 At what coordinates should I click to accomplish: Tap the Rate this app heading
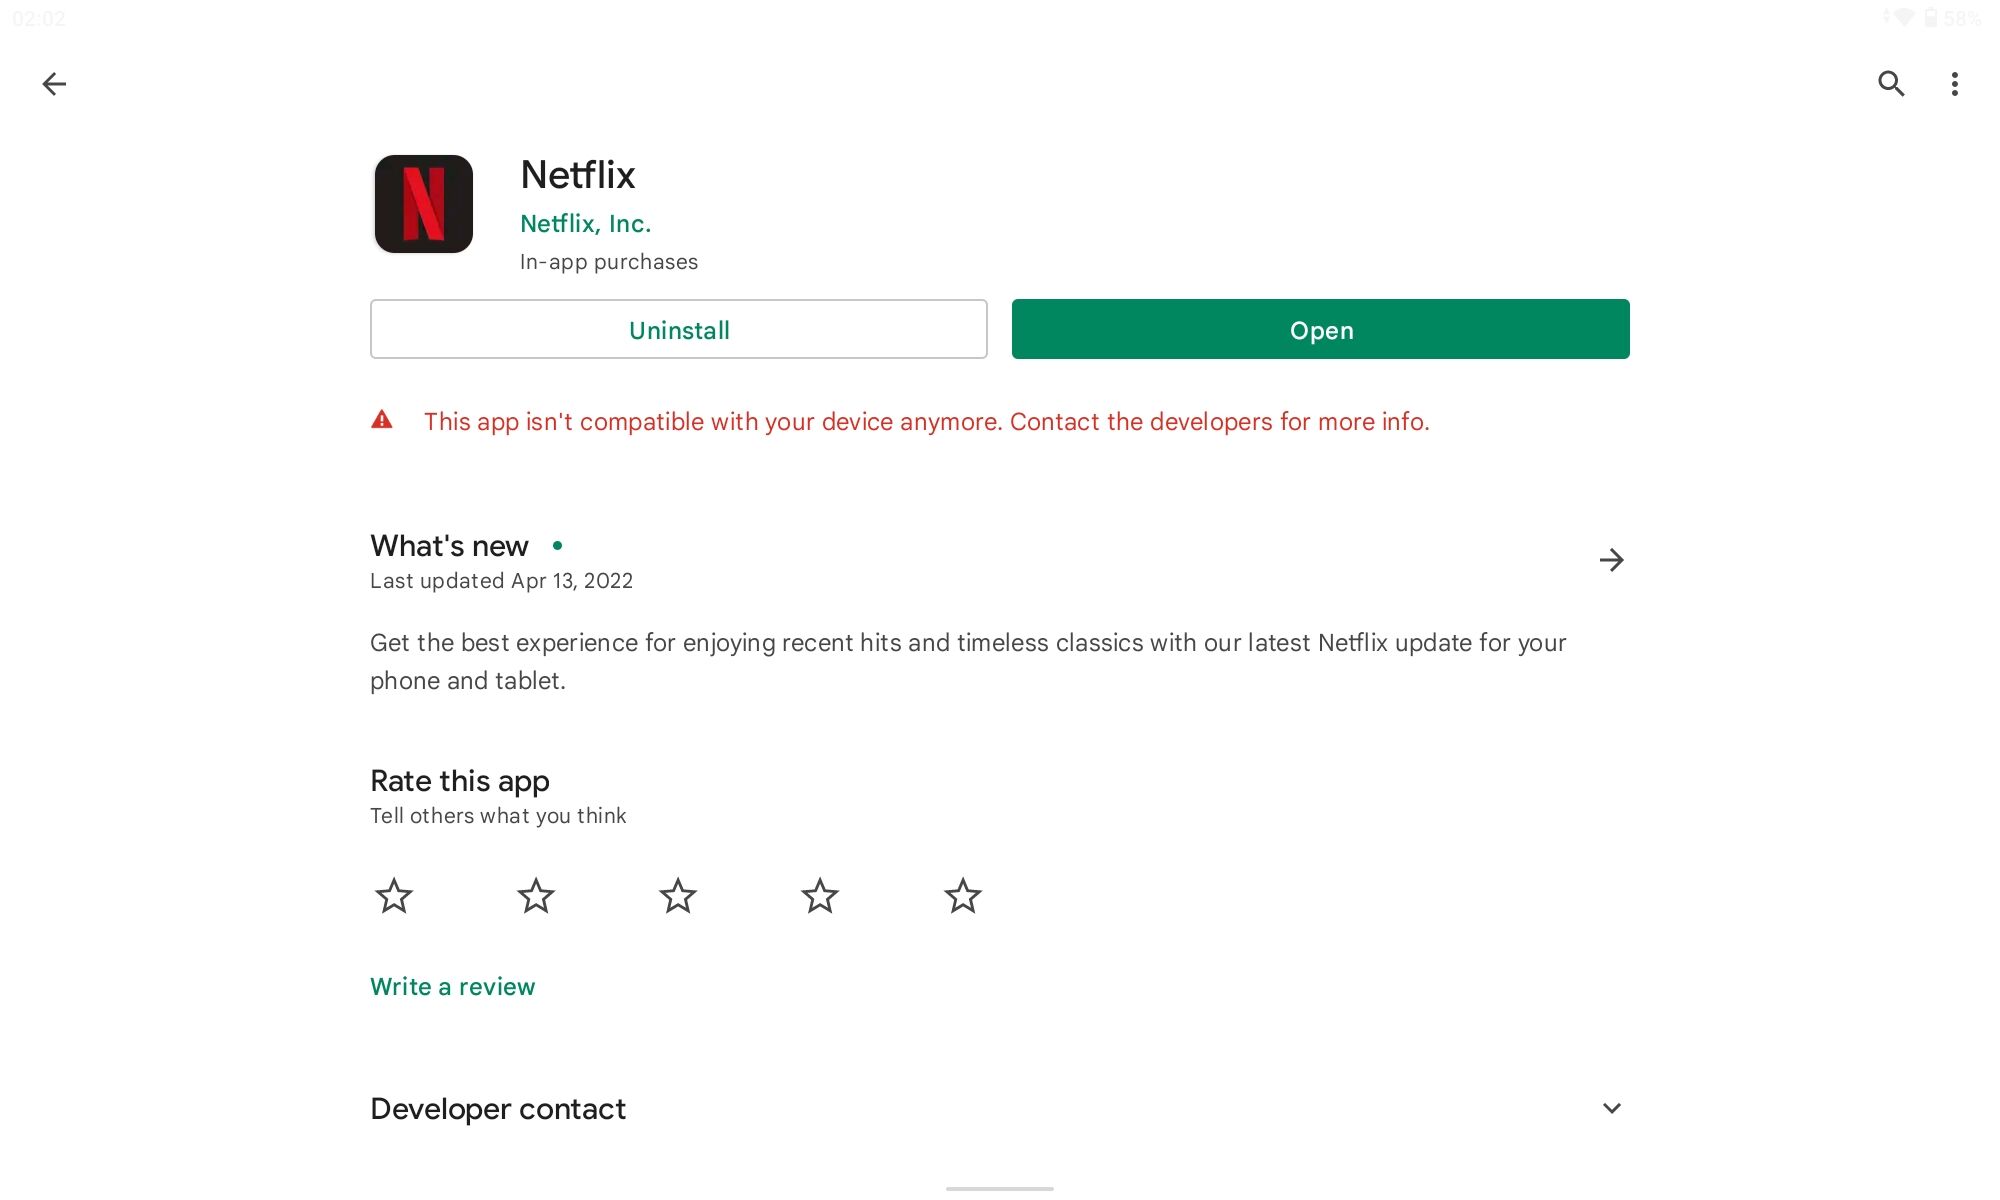(460, 781)
